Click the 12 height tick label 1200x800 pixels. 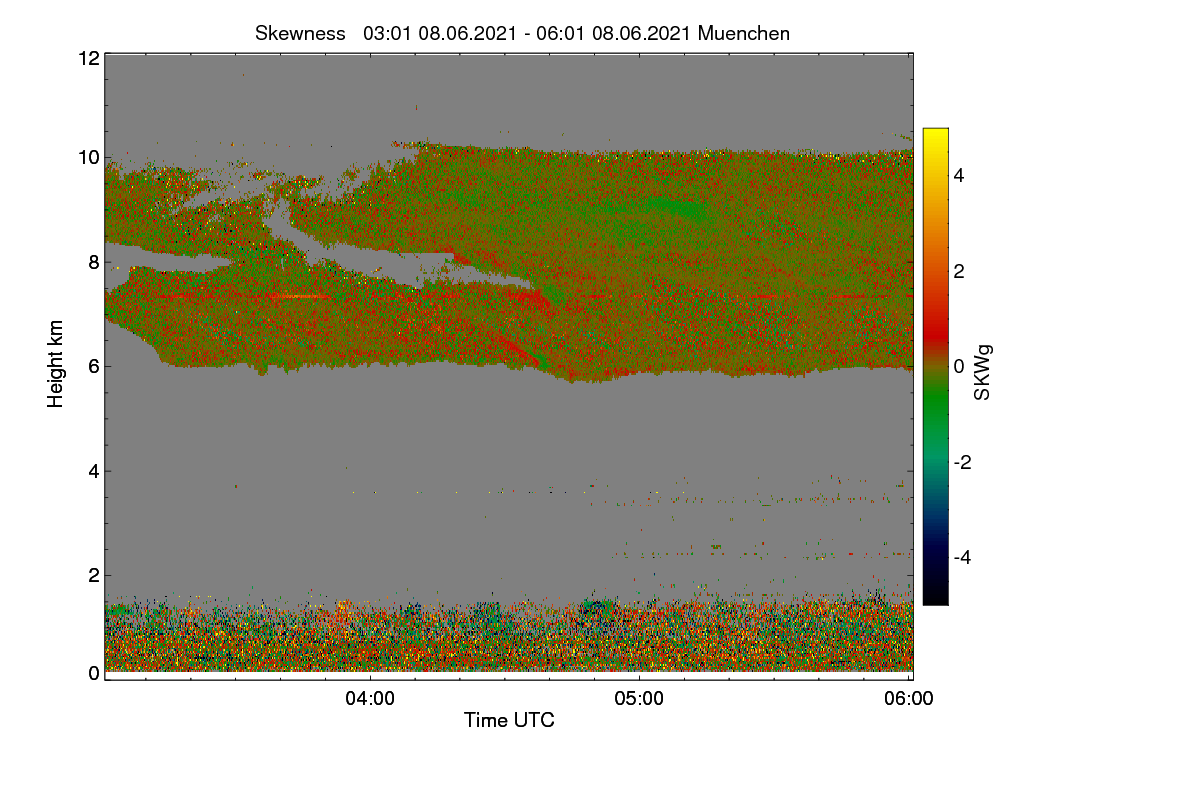coord(88,58)
